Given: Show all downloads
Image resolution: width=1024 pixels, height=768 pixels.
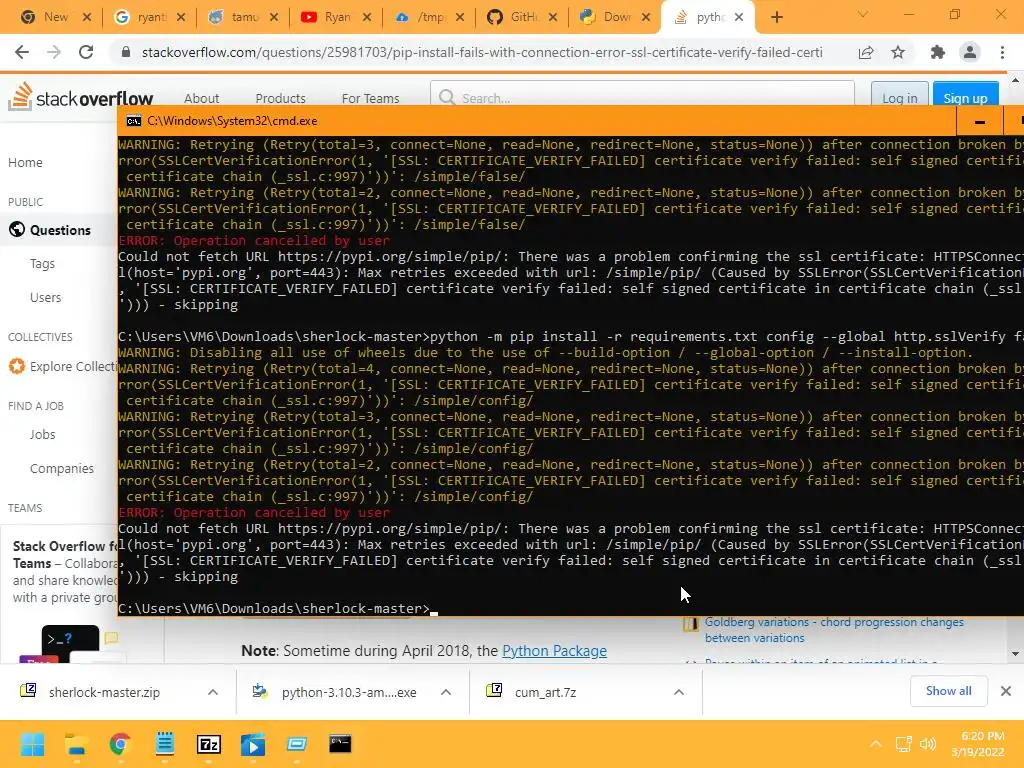Looking at the screenshot, I should (x=948, y=691).
